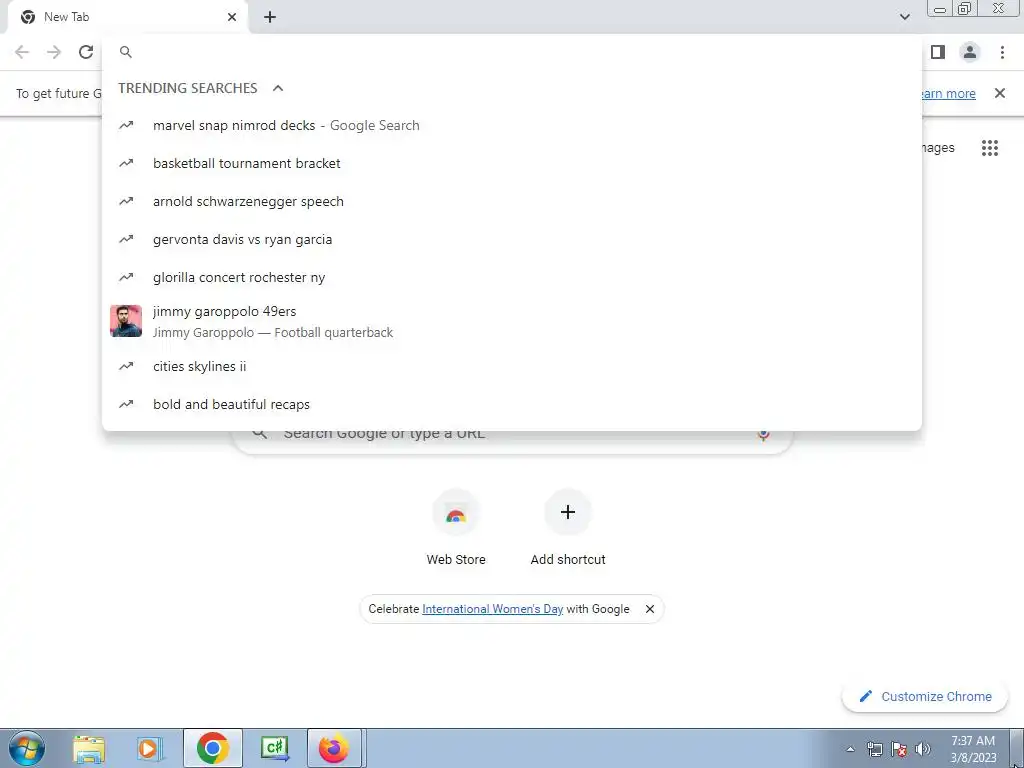Launch Windows Media Player from taskbar
The height and width of the screenshot is (768, 1024).
(150, 748)
